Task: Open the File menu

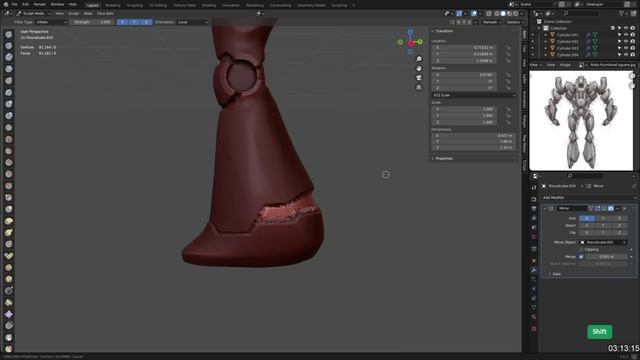Action: pos(14,4)
